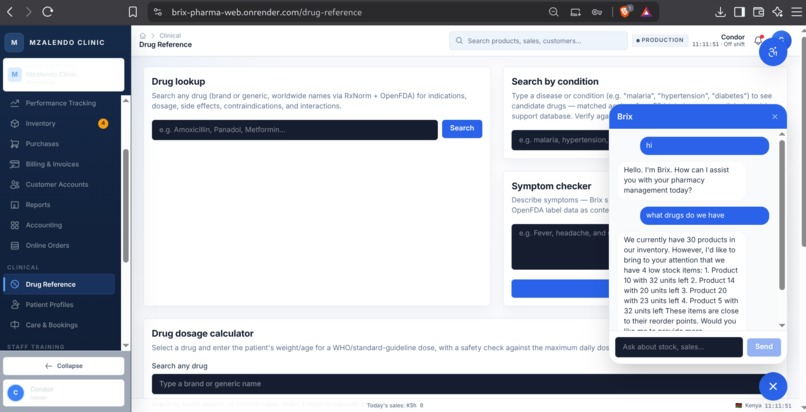Click the 'hi' chat bubble
This screenshot has height=412, width=806.
tap(704, 145)
